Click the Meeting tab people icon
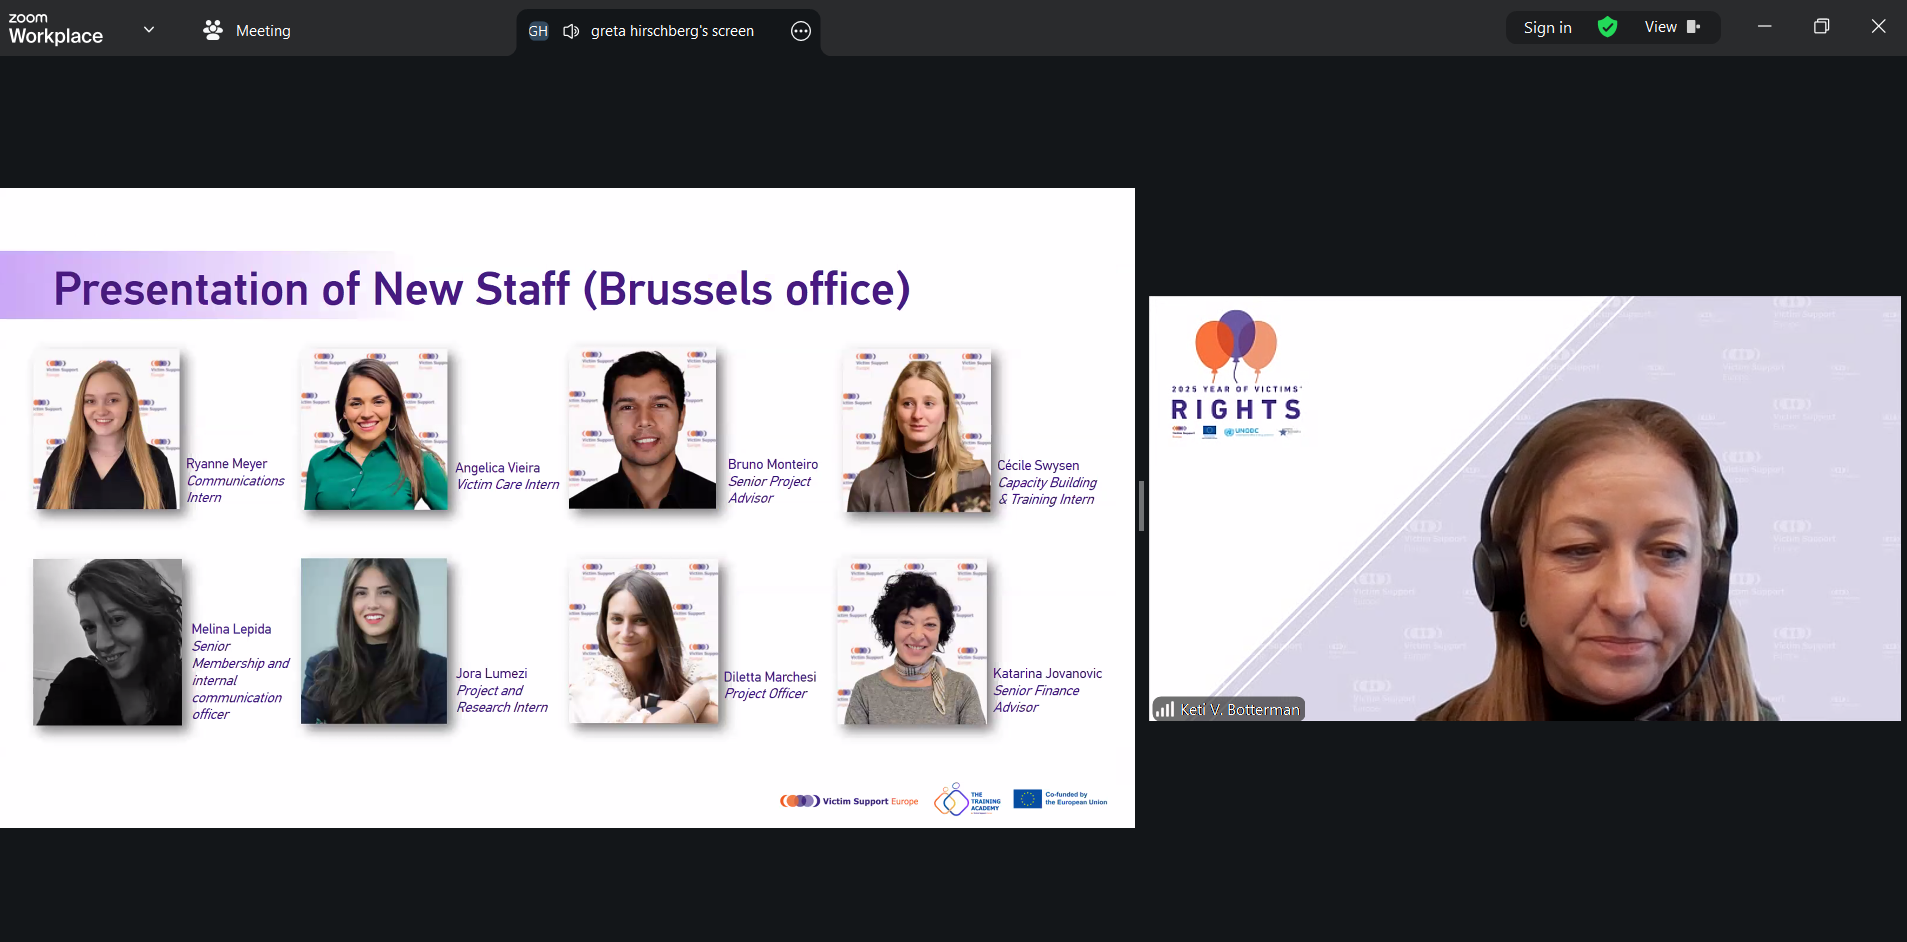The height and width of the screenshot is (942, 1907). click(x=213, y=30)
